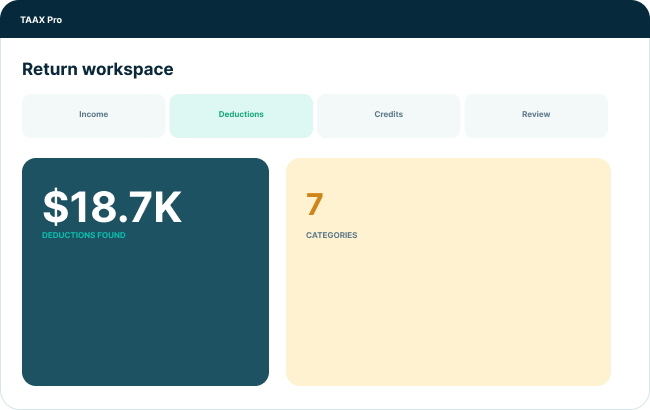This screenshot has width=650, height=410.
Task: Click the TAAX Pro app title
Action: click(x=41, y=20)
